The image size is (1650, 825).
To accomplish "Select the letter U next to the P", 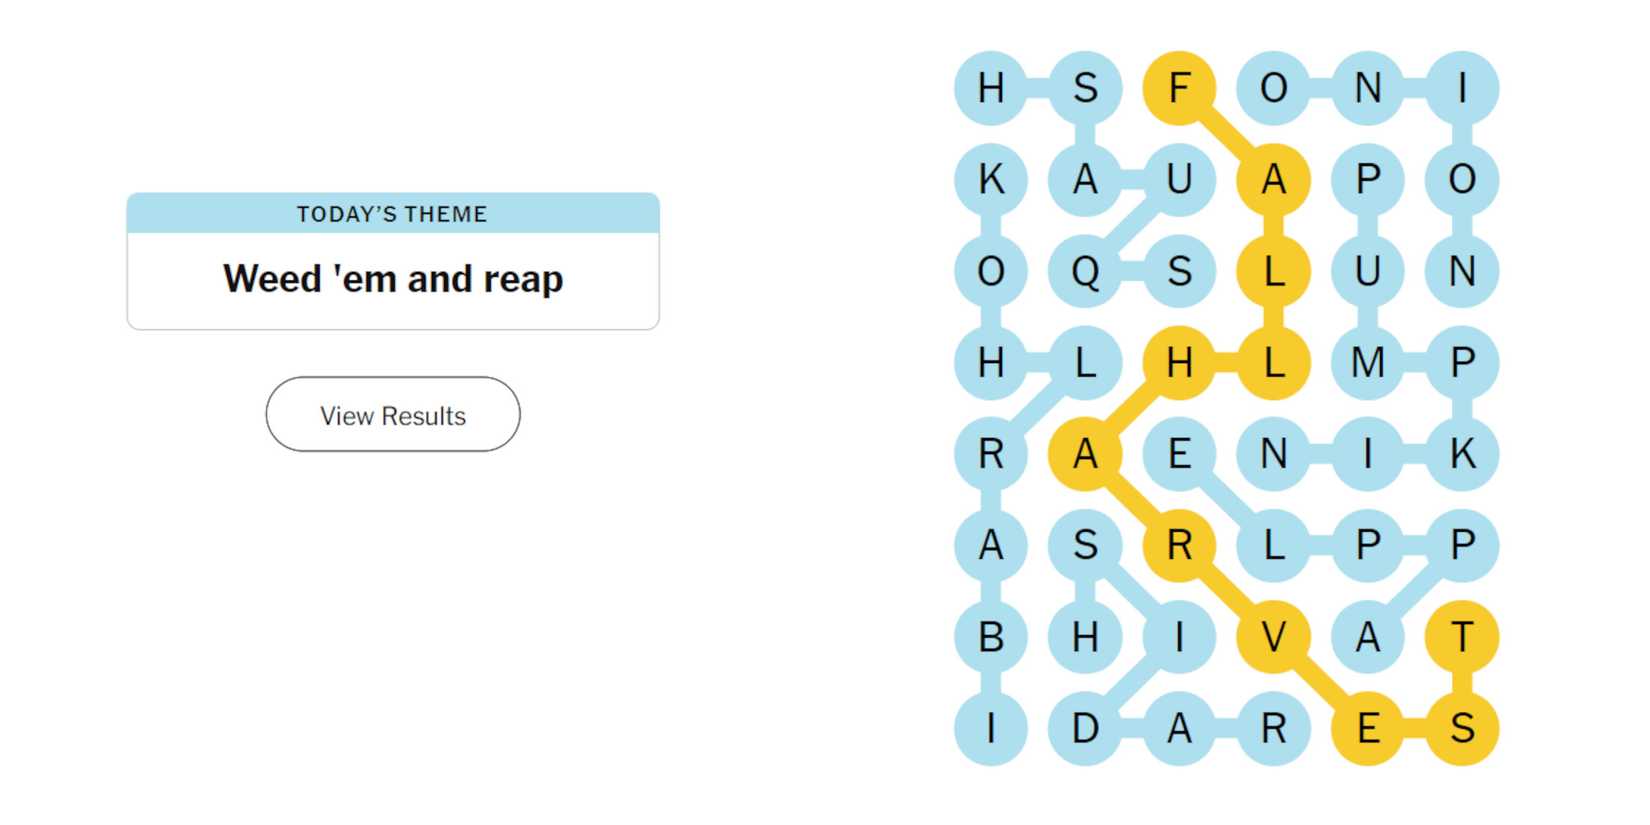I will [1367, 270].
